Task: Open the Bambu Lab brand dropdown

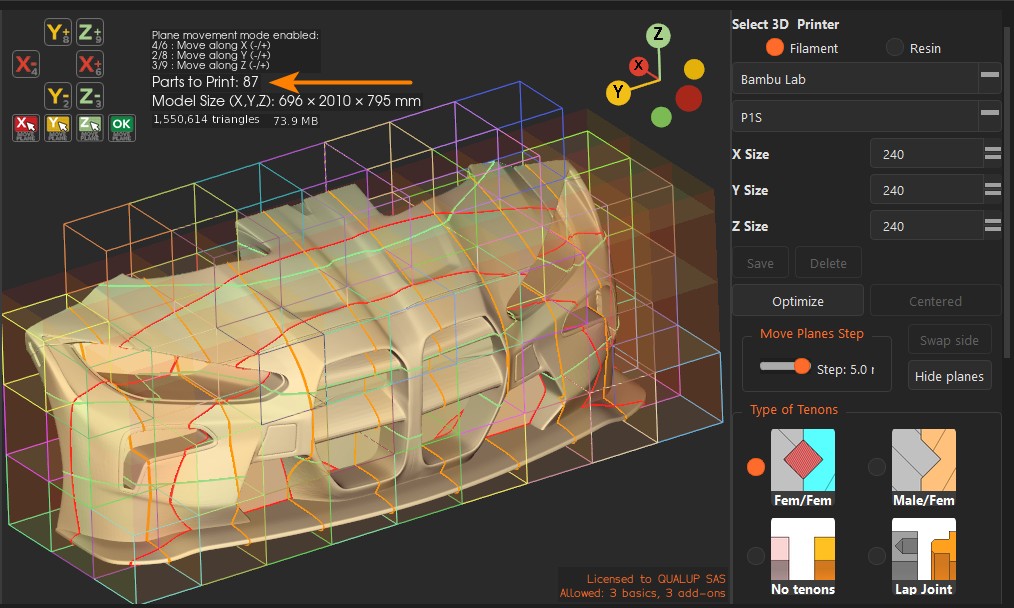Action: (867, 79)
